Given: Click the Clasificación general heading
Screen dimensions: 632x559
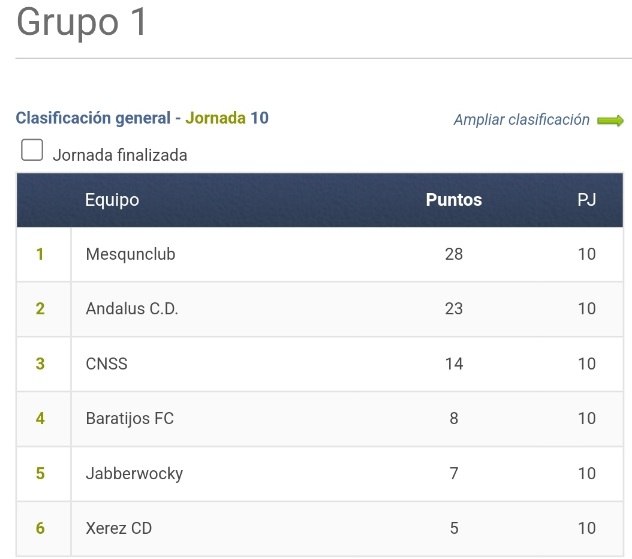Looking at the screenshot, I should (93, 118).
